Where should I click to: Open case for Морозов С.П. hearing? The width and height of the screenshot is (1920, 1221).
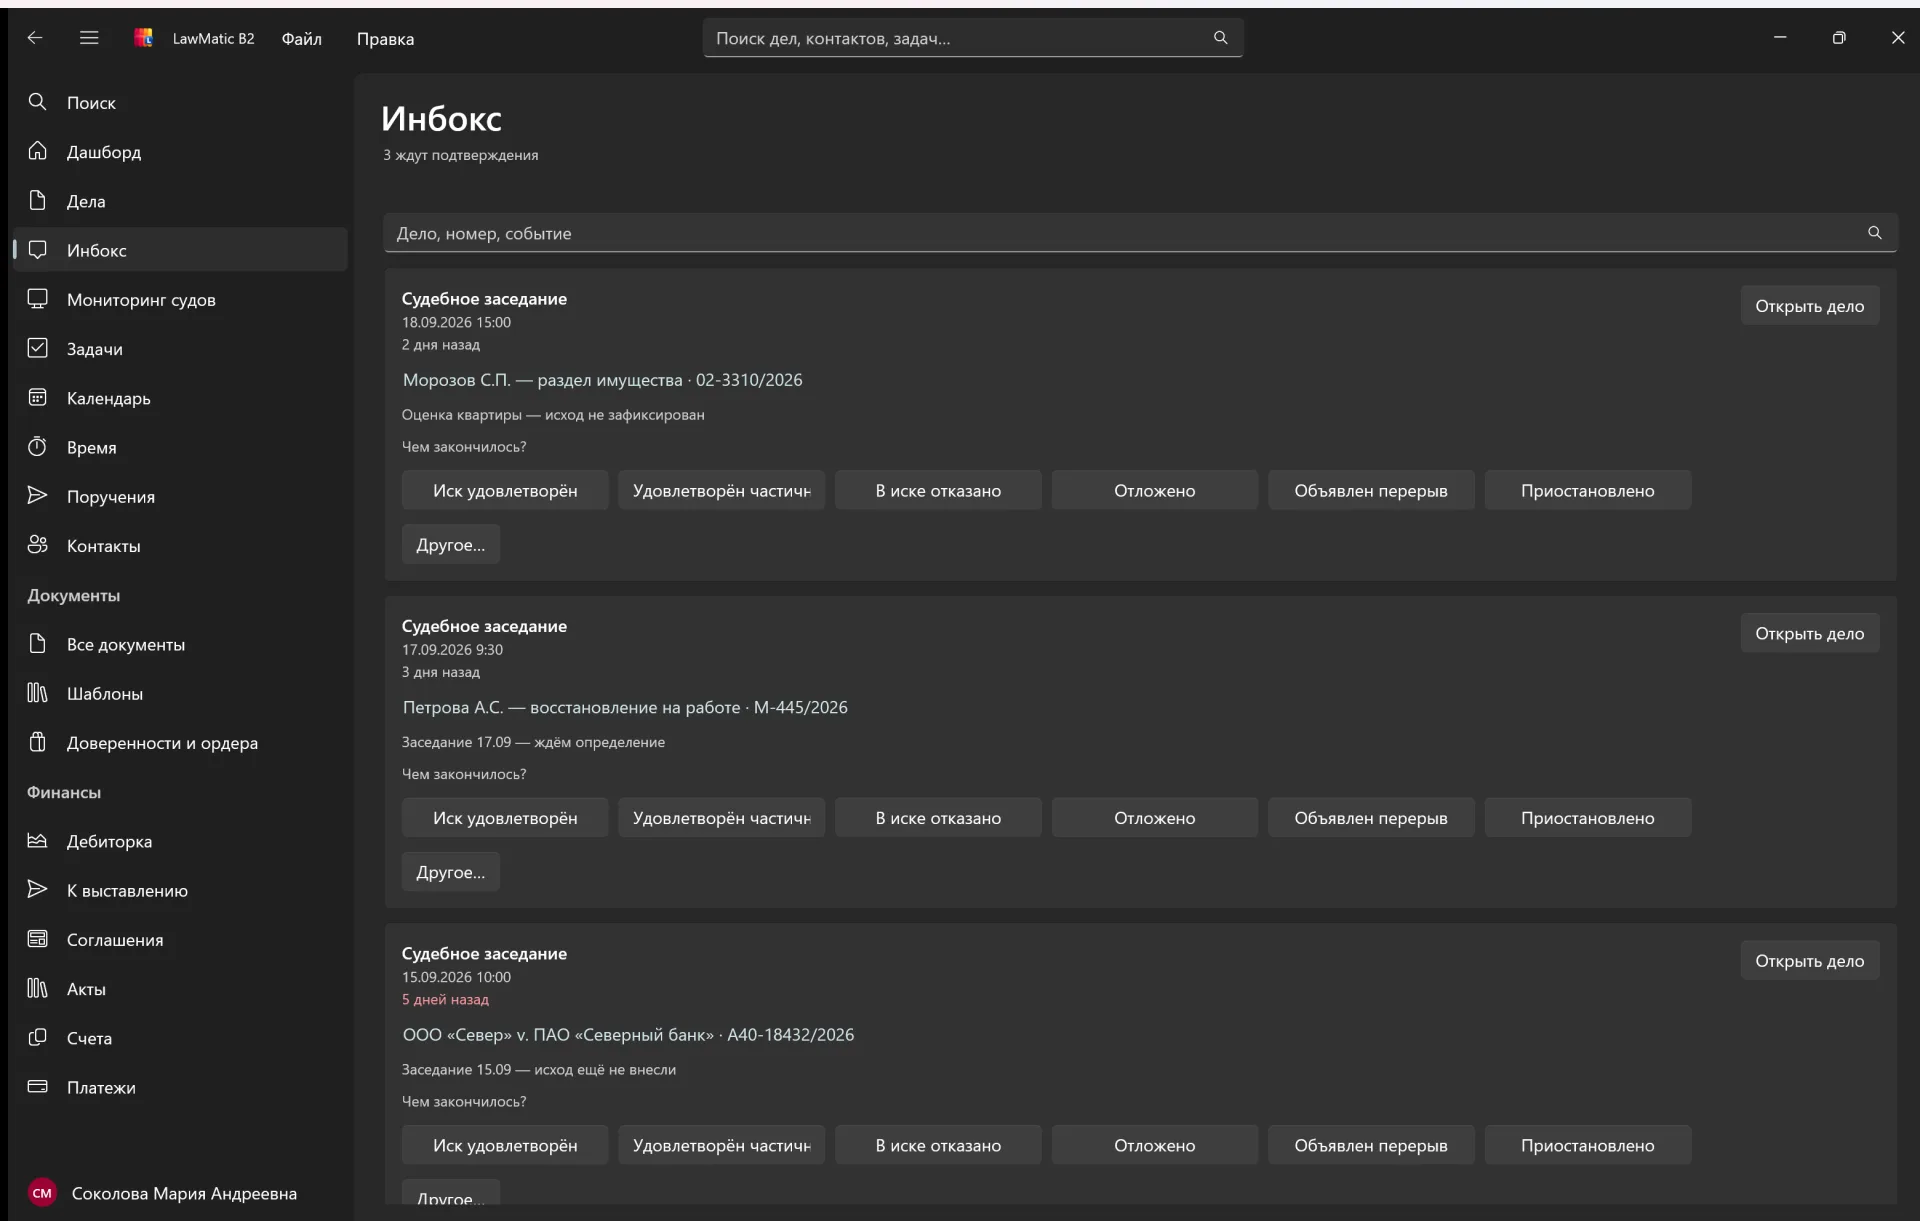point(1809,306)
